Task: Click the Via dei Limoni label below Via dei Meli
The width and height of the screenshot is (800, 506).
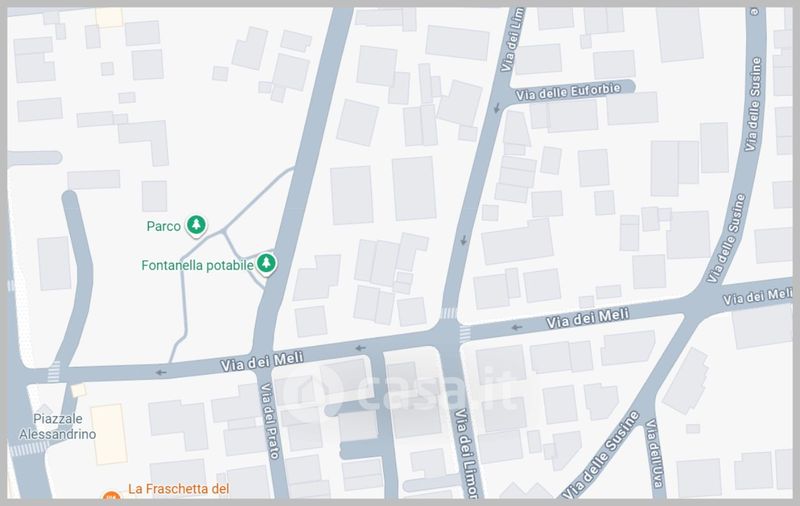Action: (x=465, y=450)
